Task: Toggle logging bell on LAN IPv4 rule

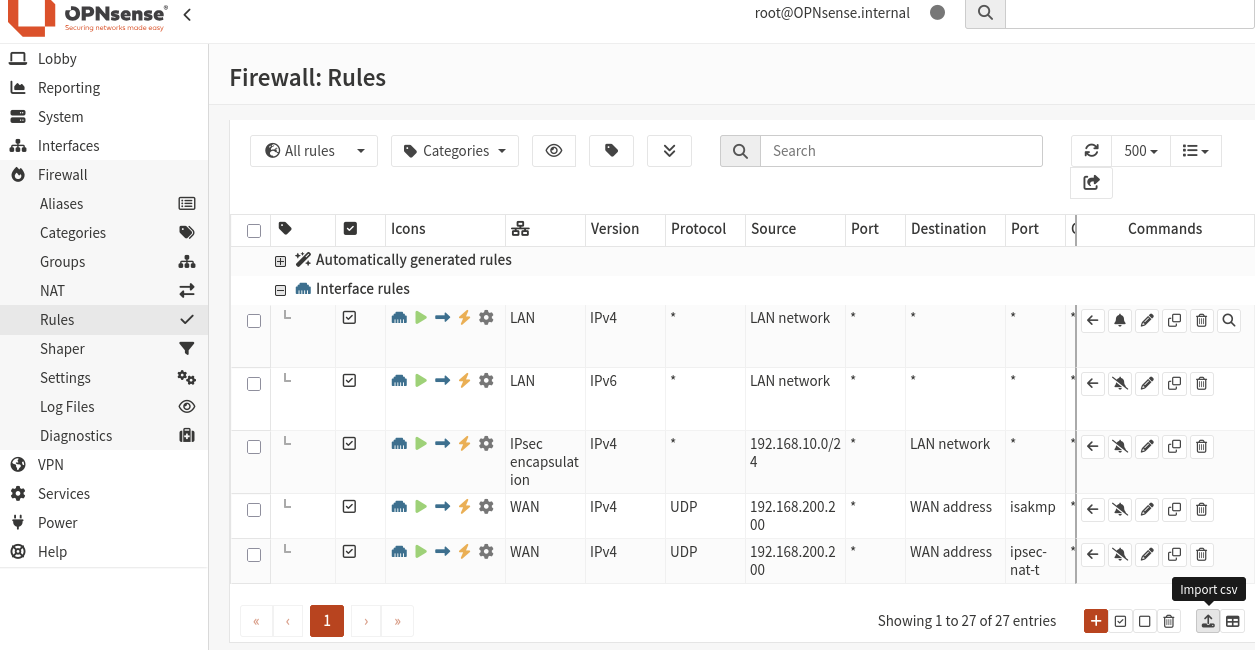Action: click(1120, 321)
